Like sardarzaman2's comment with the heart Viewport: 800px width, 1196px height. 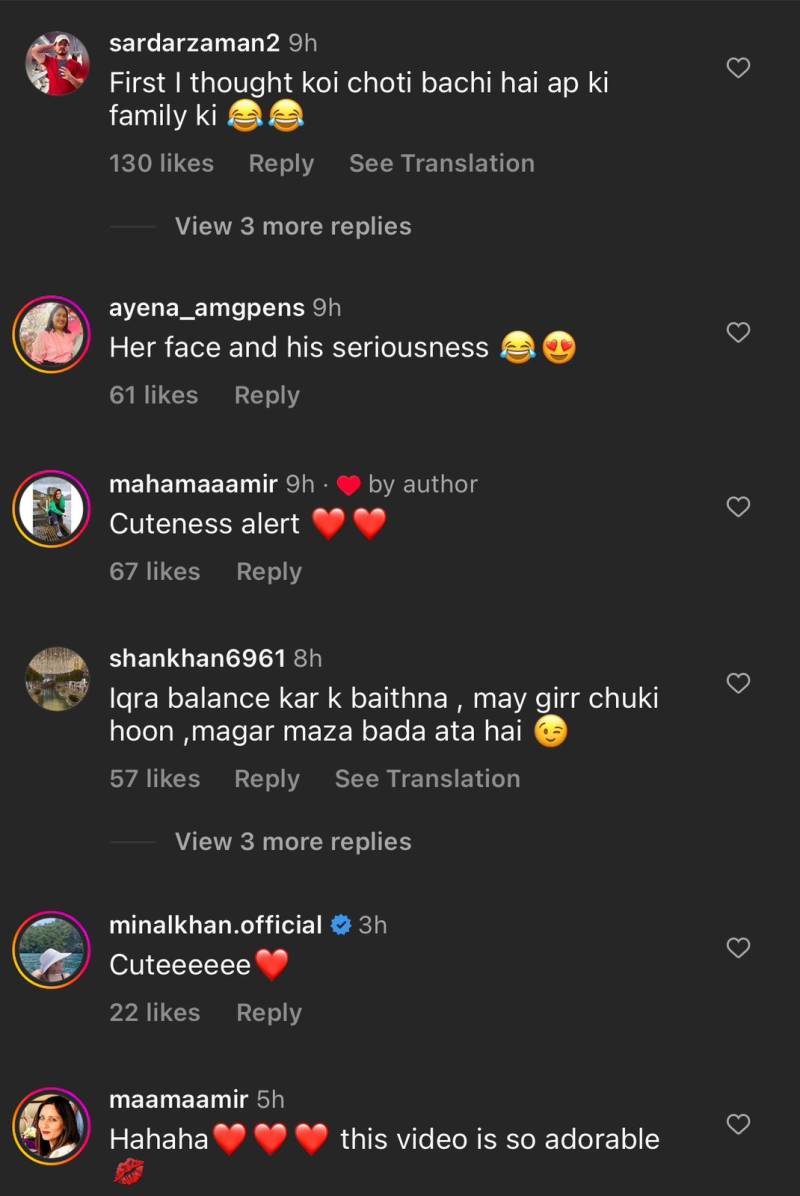pos(738,68)
